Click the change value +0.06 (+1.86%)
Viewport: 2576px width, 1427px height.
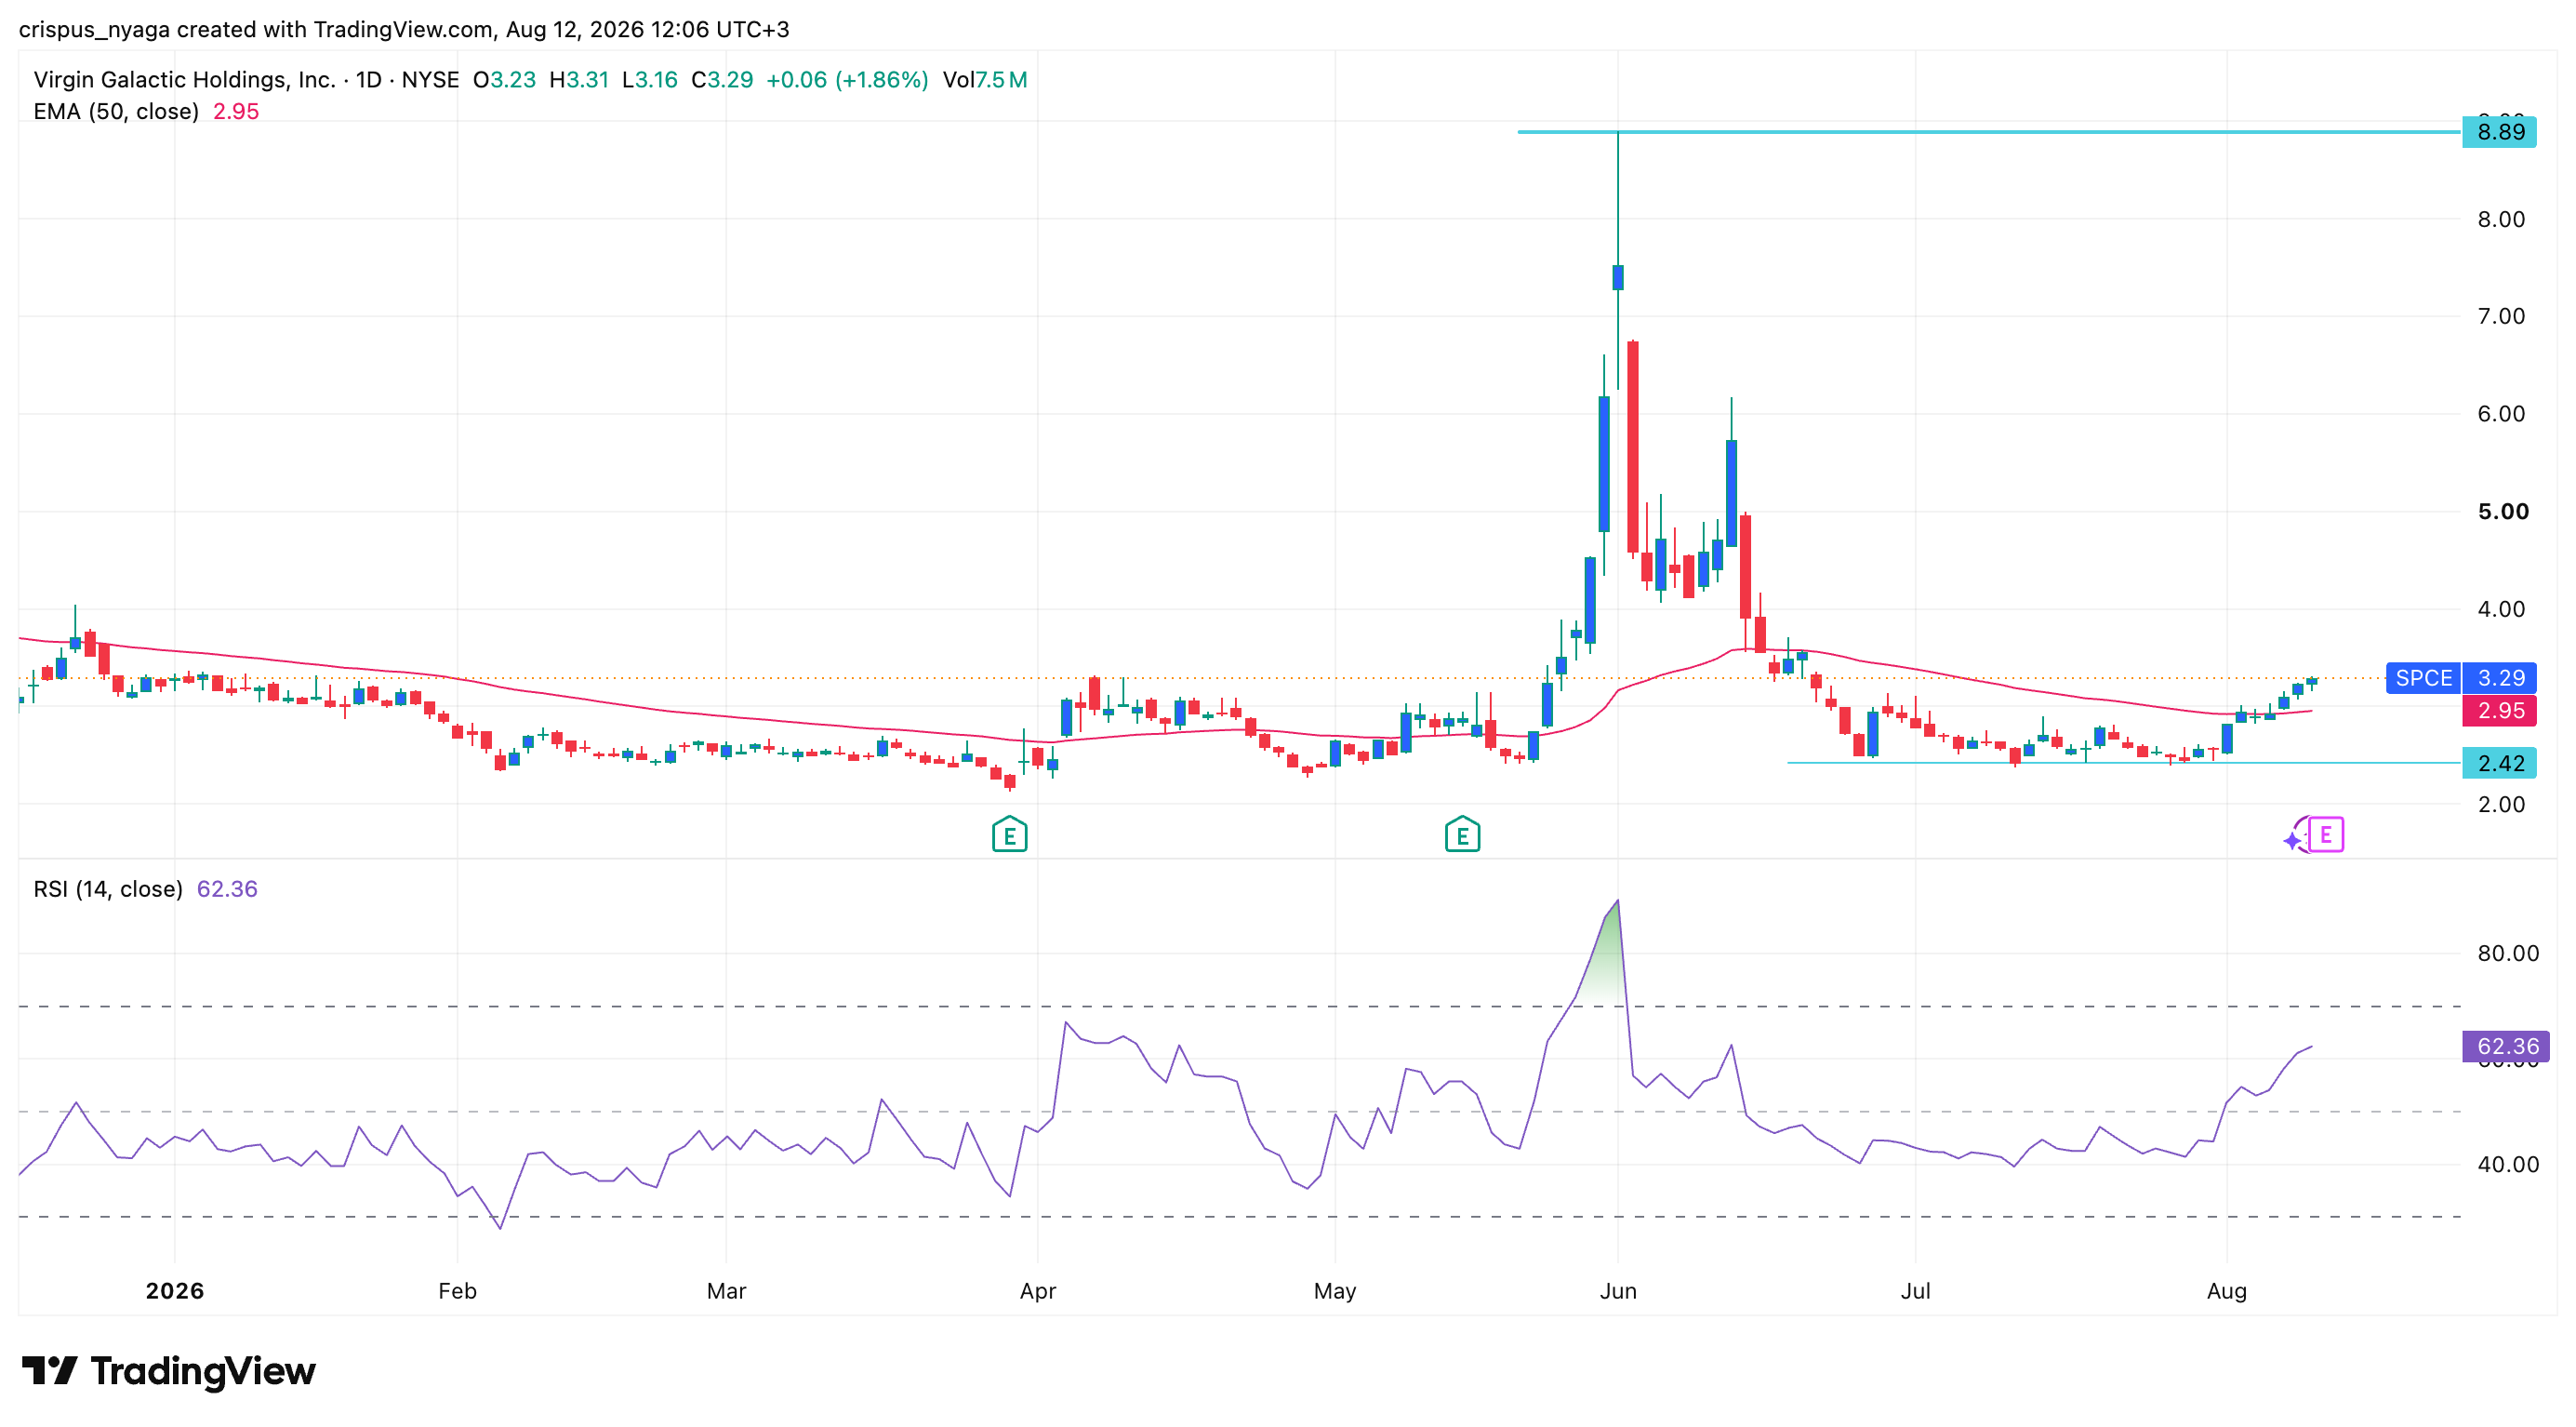pos(847,80)
